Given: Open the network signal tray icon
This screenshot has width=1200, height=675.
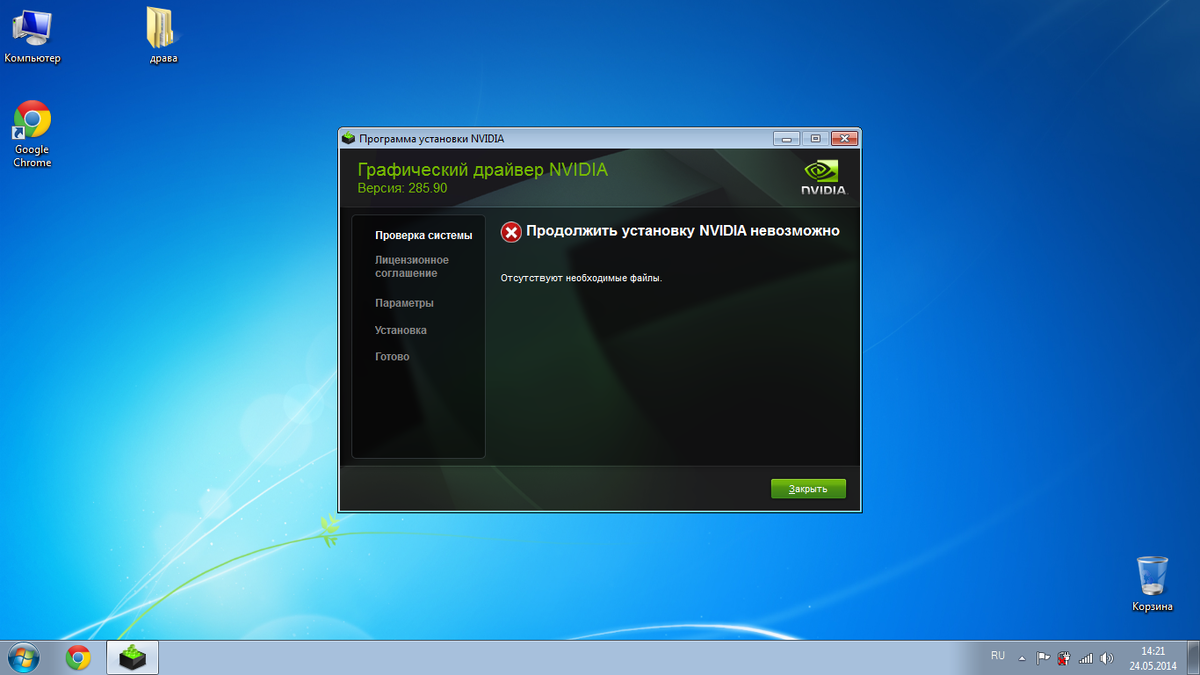Looking at the screenshot, I should tap(1086, 658).
